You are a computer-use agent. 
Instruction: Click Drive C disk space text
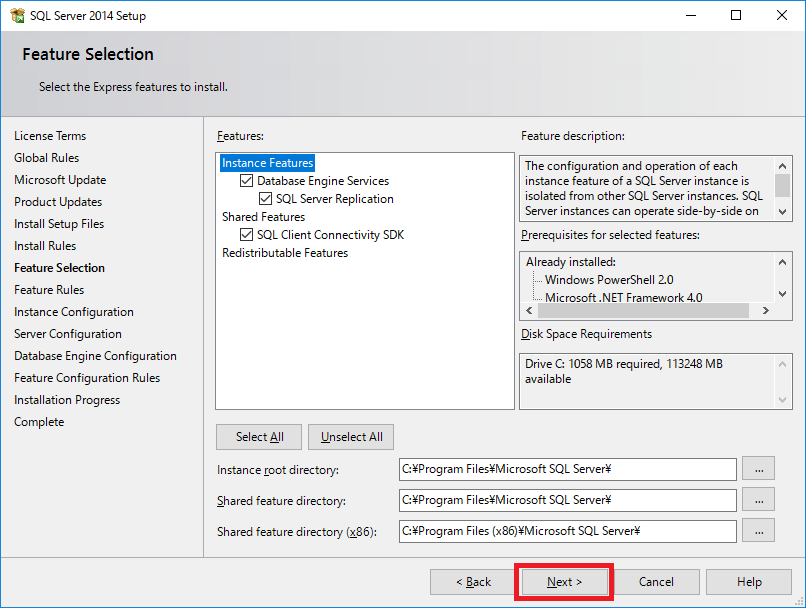click(624, 371)
